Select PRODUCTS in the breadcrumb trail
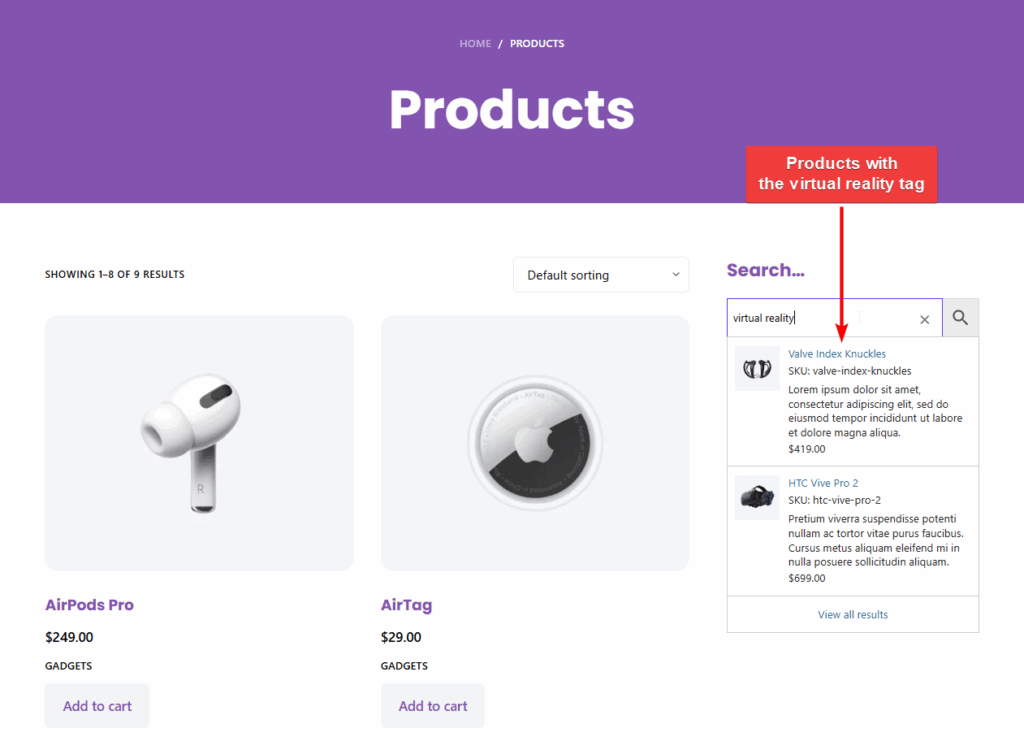 click(536, 43)
